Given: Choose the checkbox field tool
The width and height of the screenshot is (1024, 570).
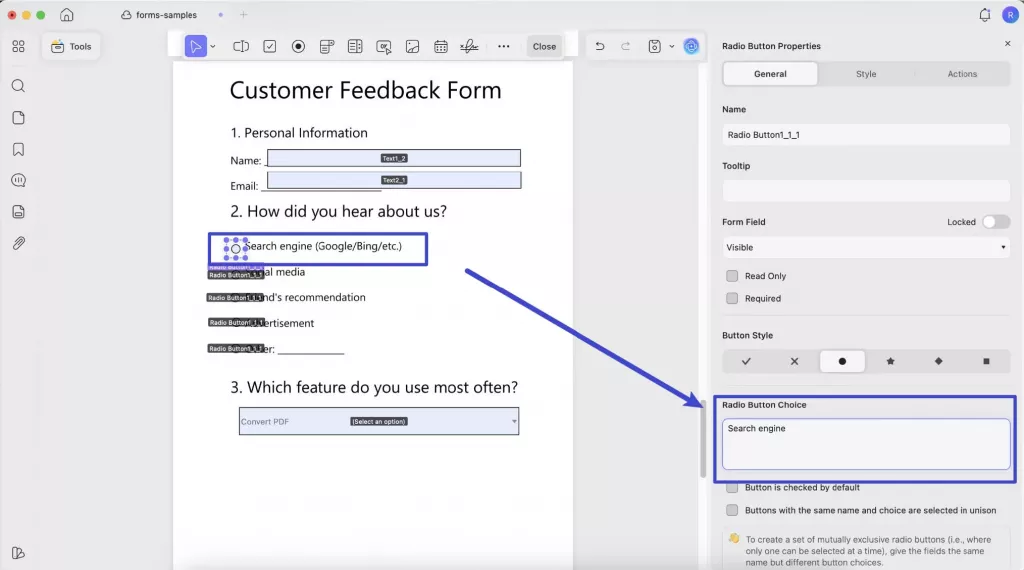Looking at the screenshot, I should pos(270,46).
